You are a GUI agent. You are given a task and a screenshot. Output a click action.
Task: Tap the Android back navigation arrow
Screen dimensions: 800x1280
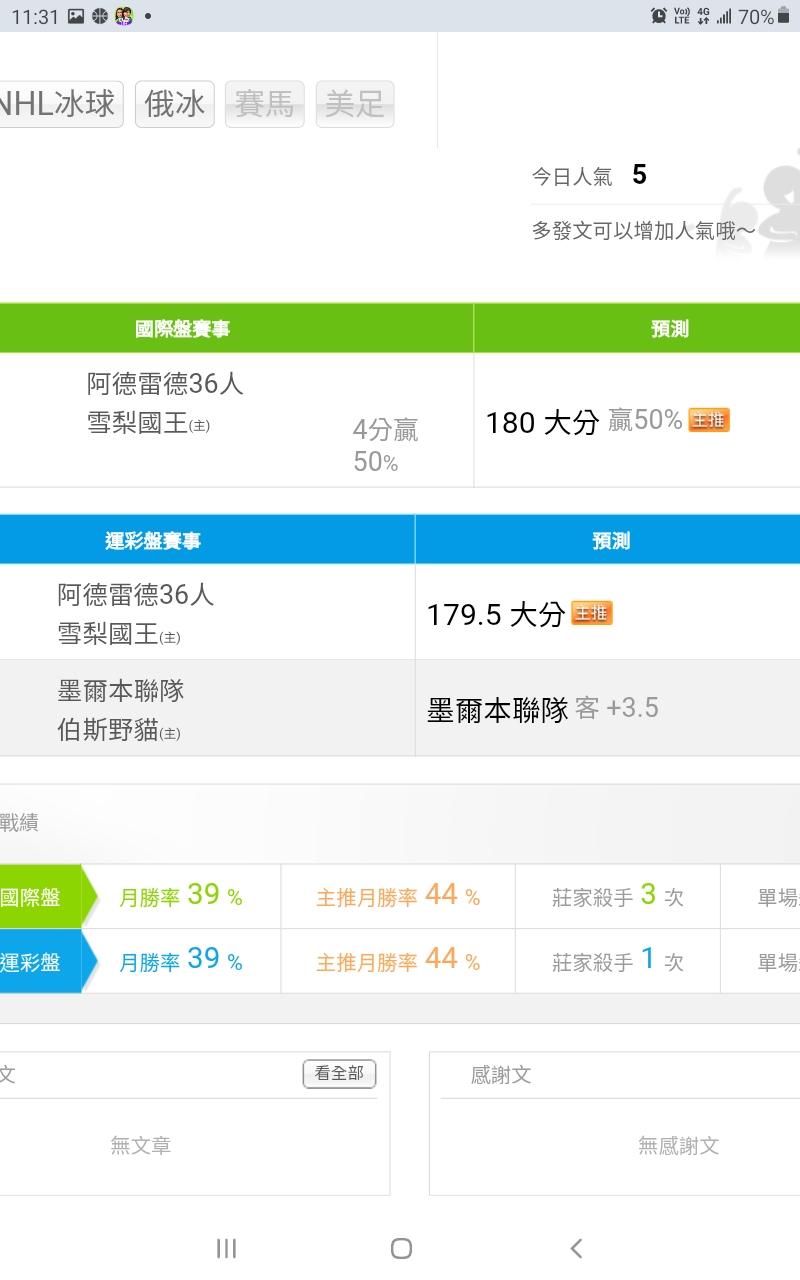576,1247
